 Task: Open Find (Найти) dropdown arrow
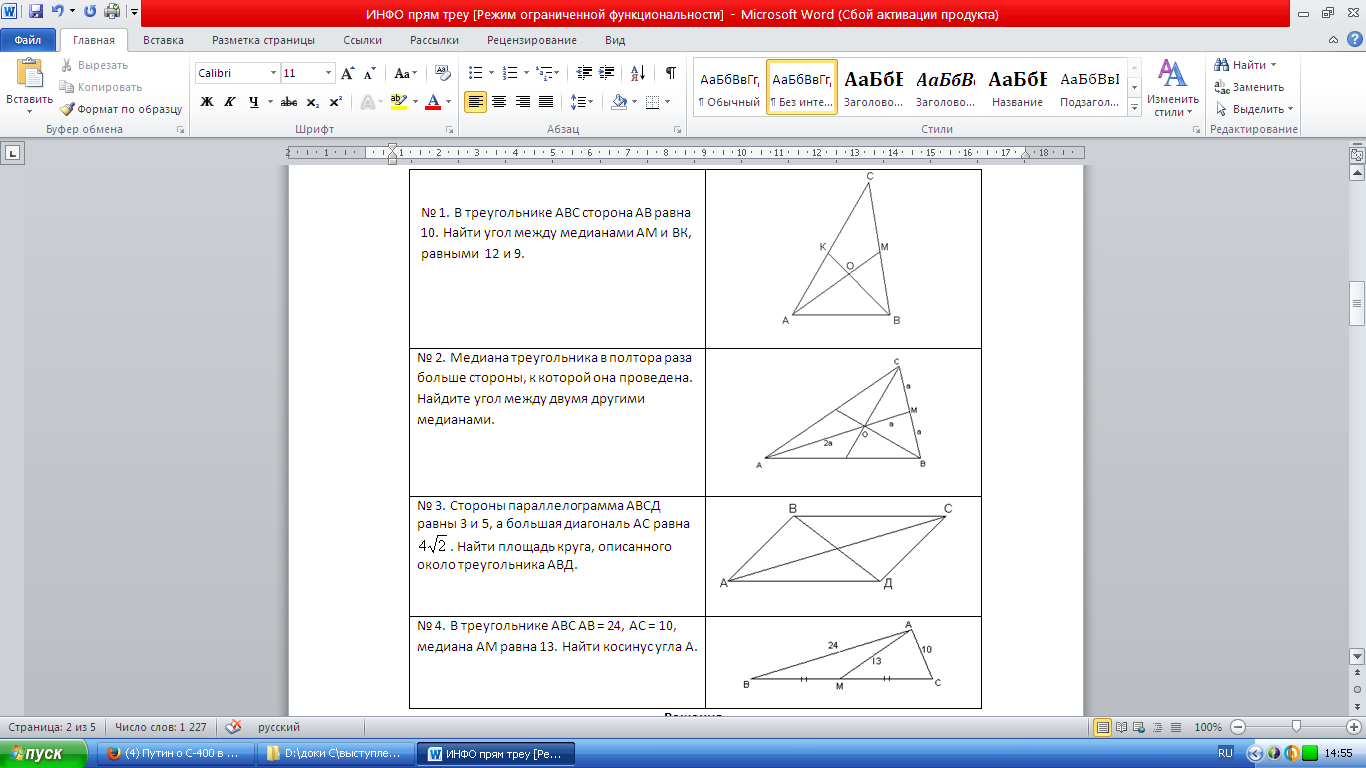coord(1274,65)
